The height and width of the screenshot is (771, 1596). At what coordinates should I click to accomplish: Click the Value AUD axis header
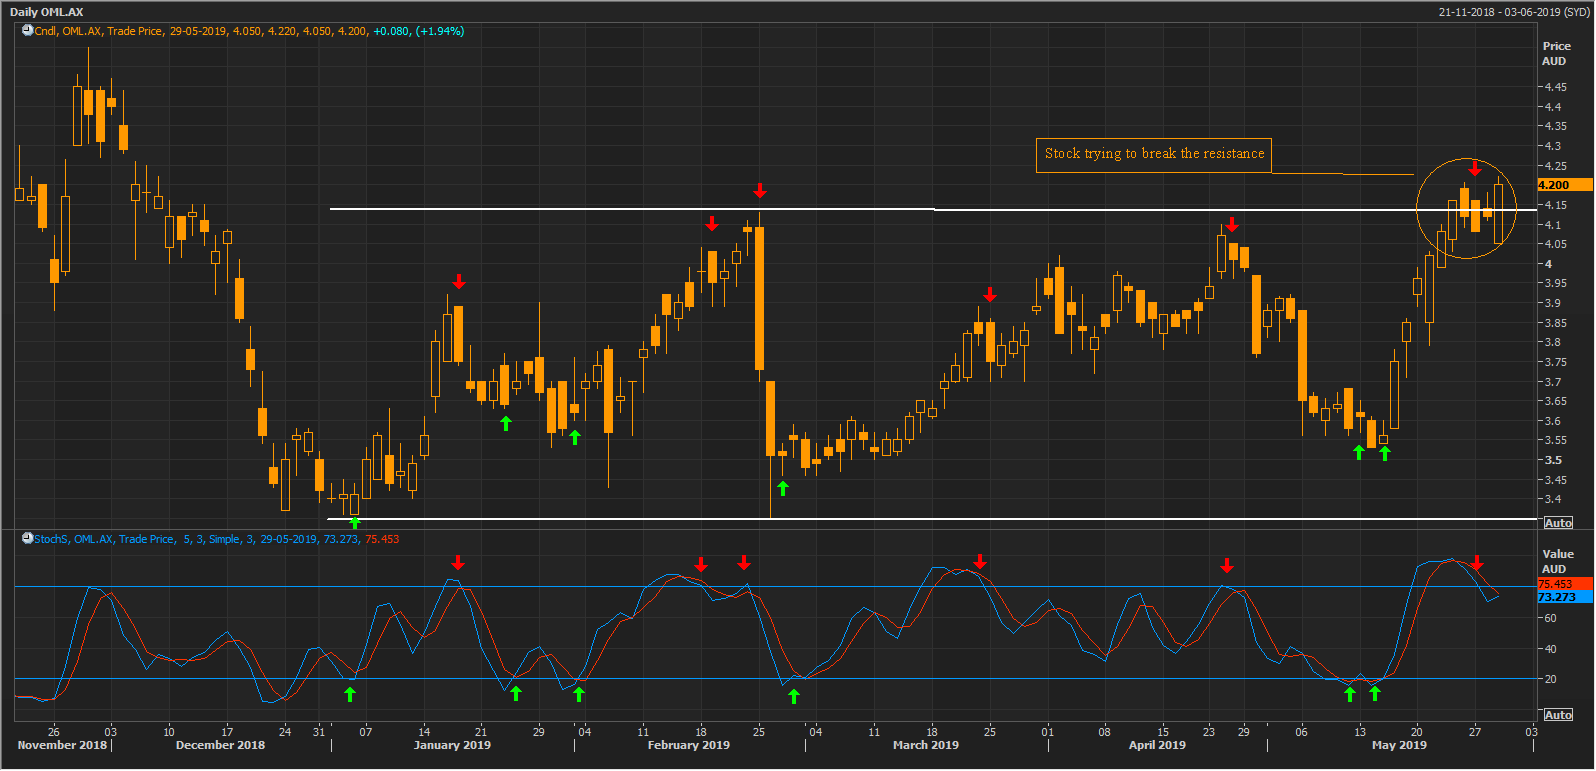coord(1557,561)
